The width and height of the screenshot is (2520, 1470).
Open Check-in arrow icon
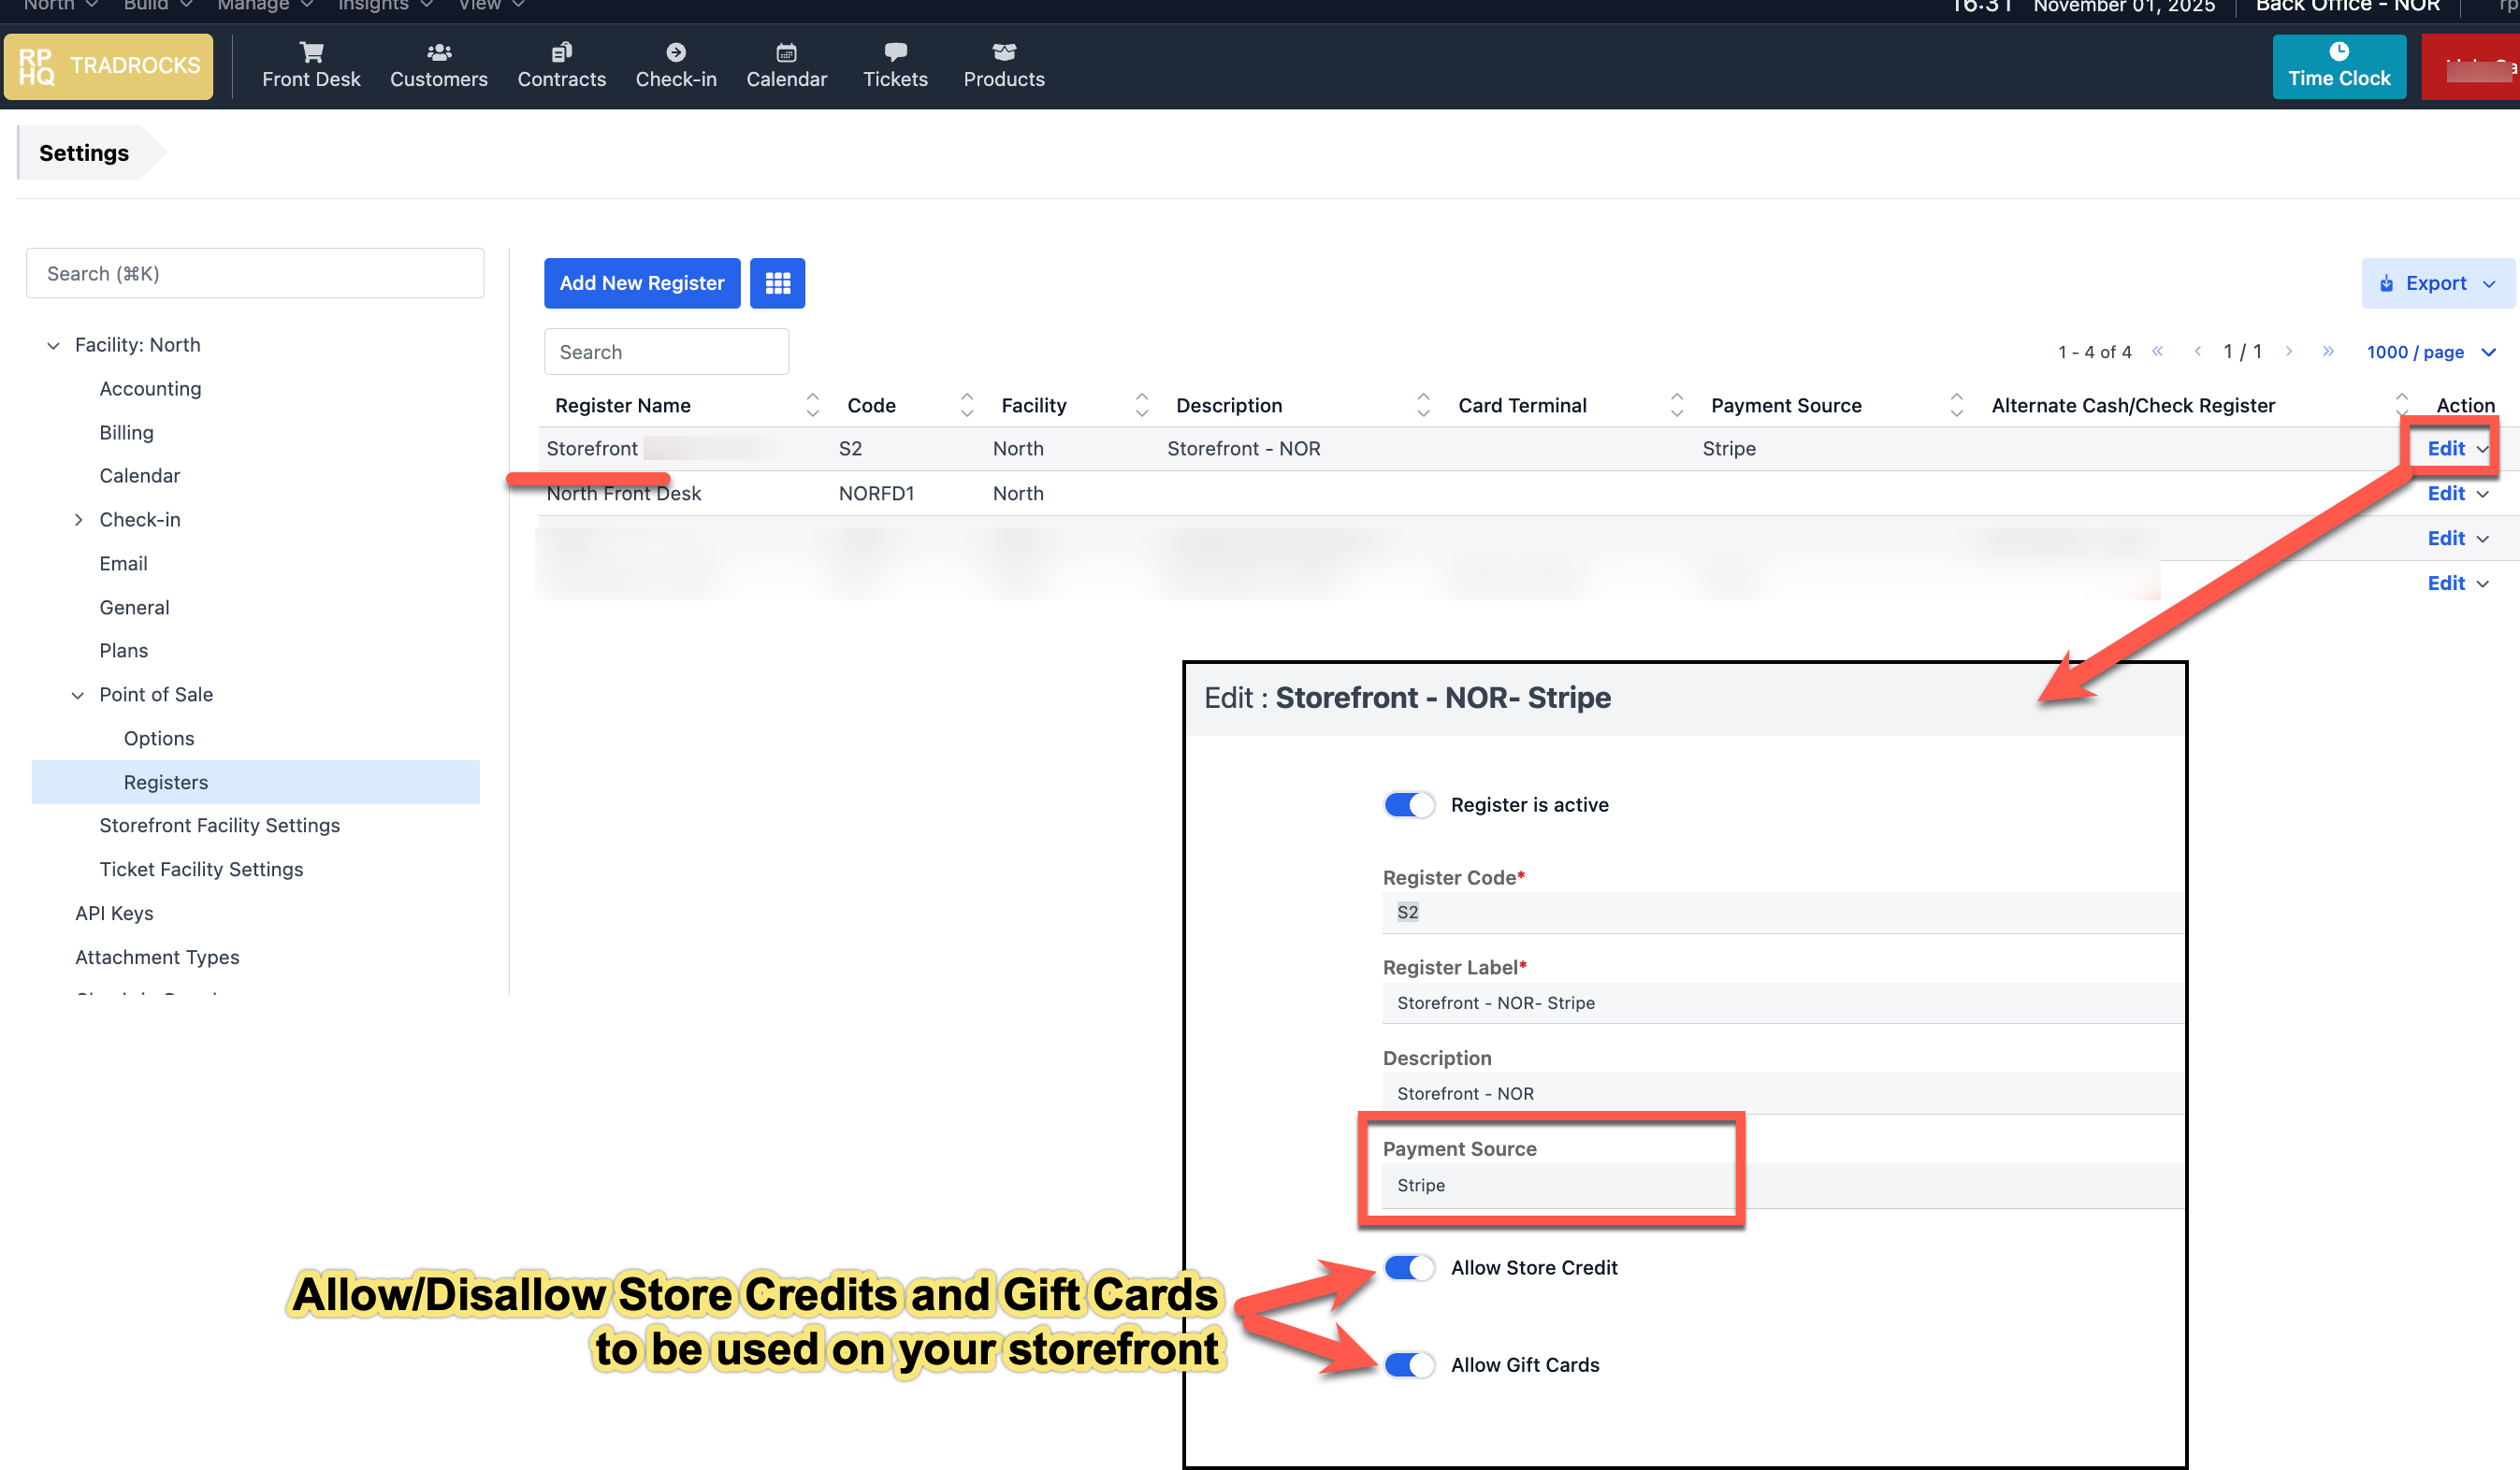(x=676, y=52)
